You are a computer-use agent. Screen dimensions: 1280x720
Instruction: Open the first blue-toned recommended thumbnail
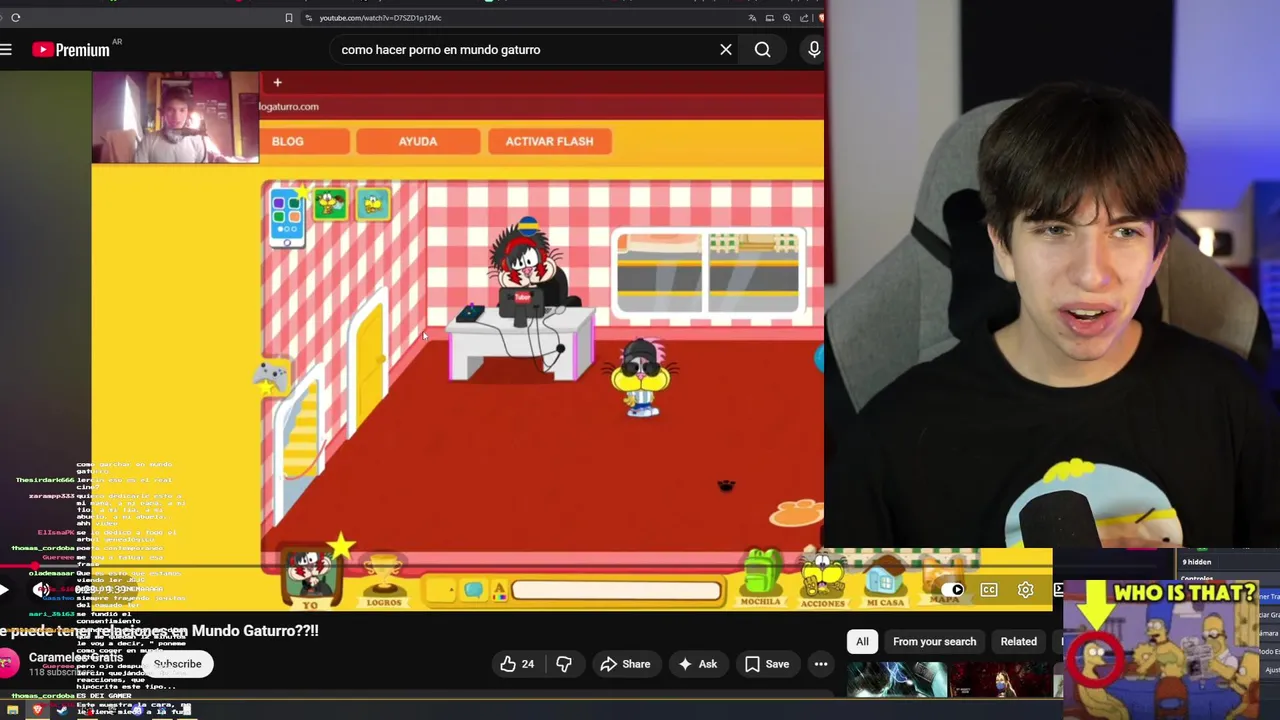point(897,679)
